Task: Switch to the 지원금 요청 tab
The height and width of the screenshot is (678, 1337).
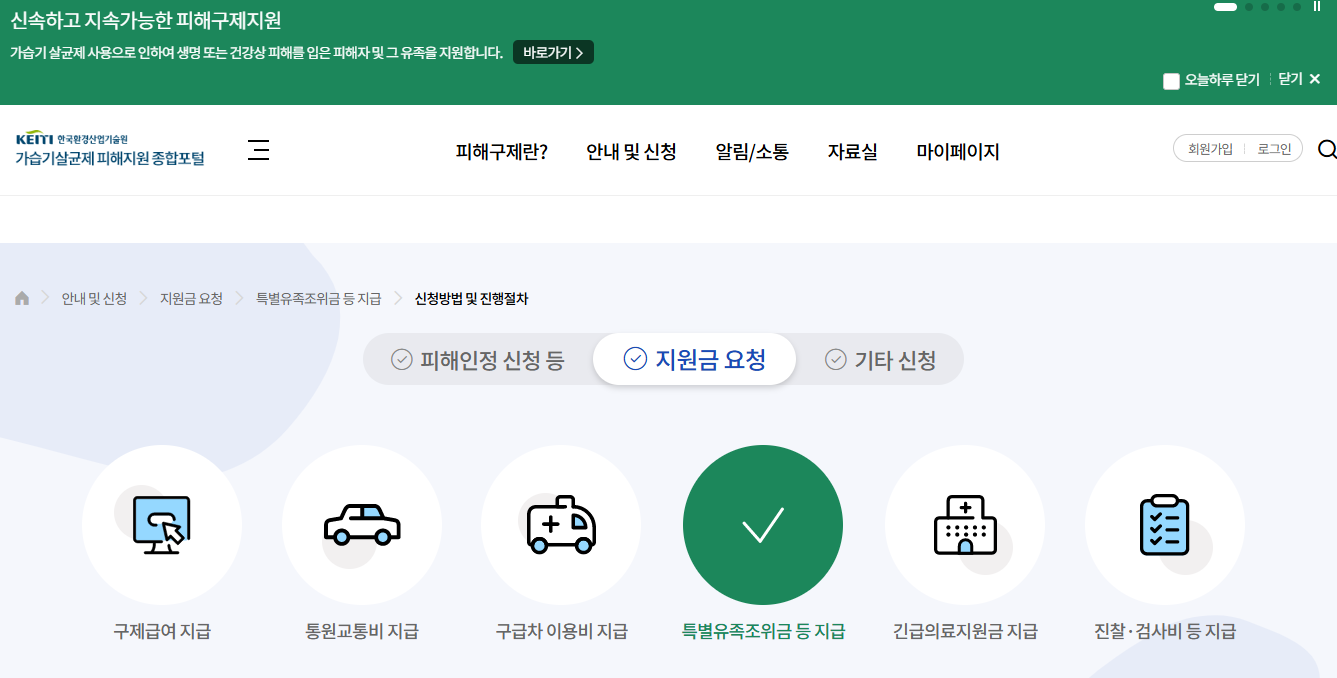Action: (x=694, y=359)
